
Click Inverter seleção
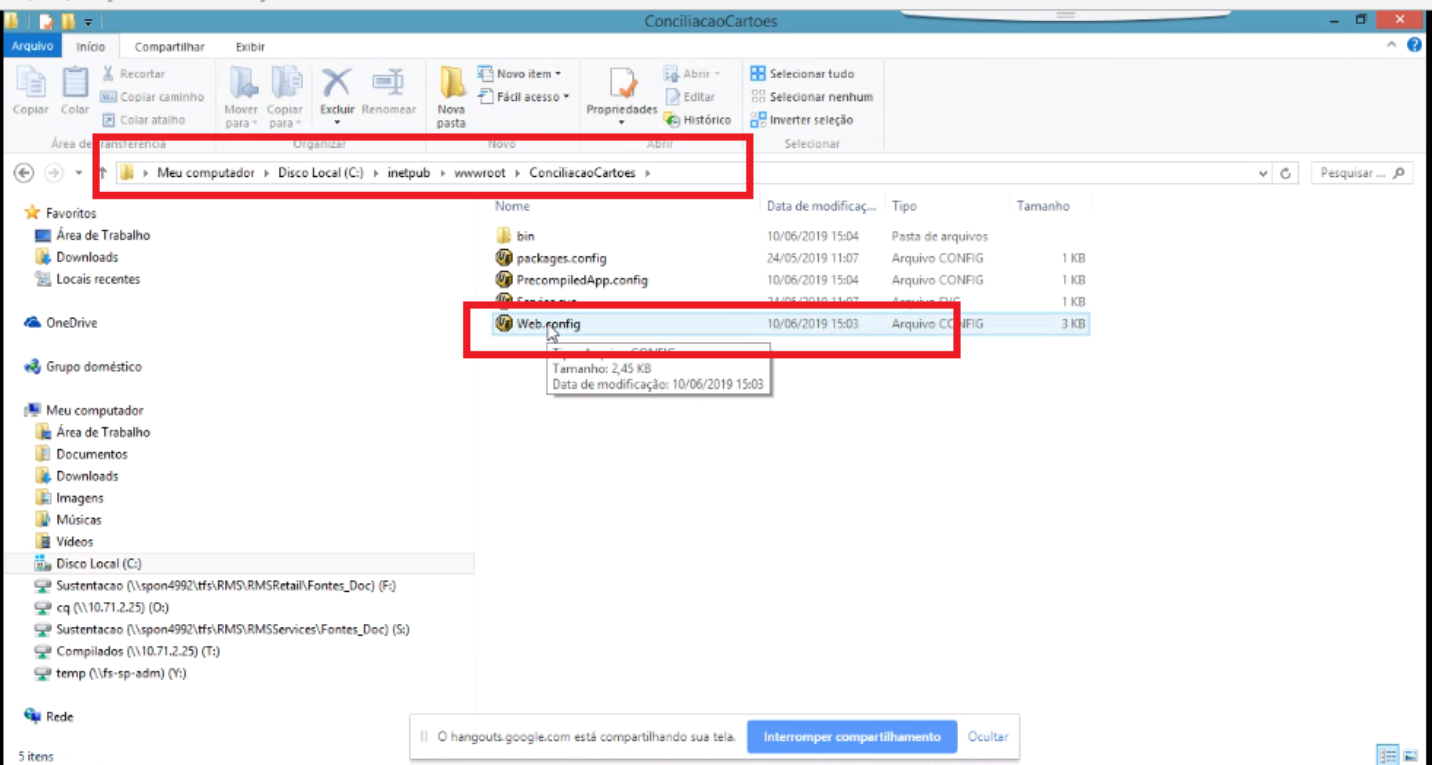[x=802, y=120]
